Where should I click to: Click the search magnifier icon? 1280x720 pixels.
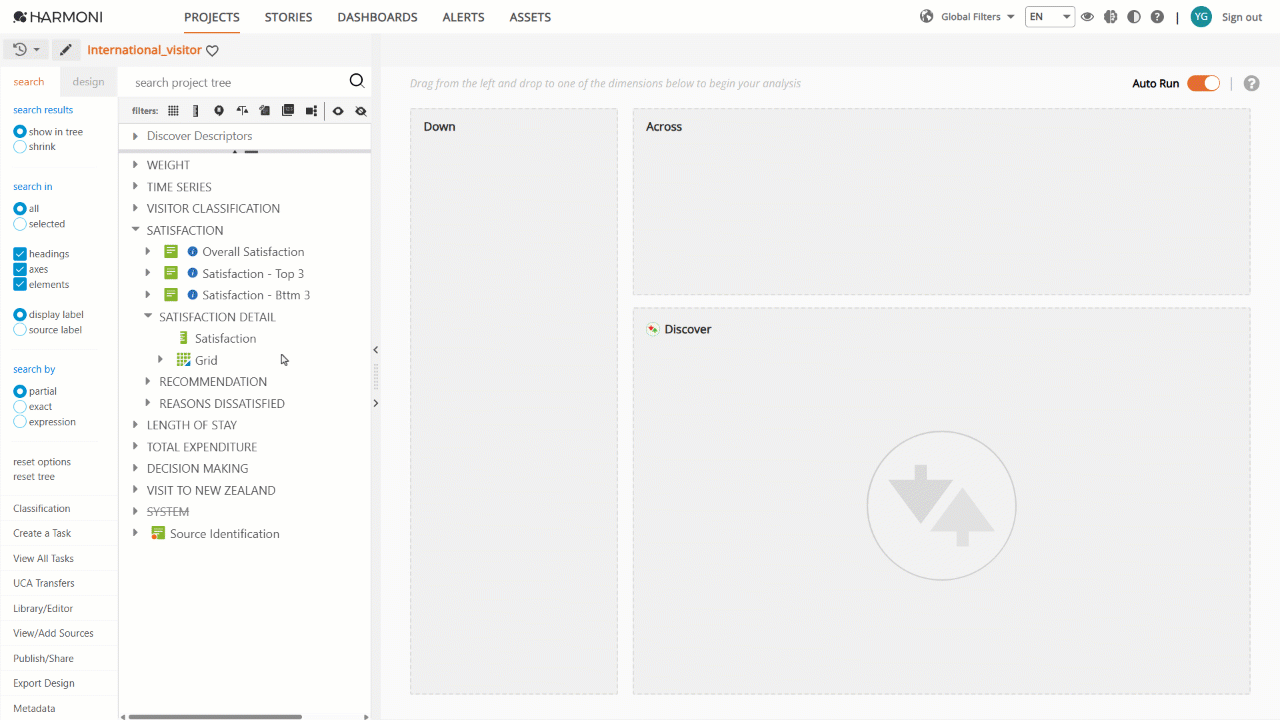(356, 81)
